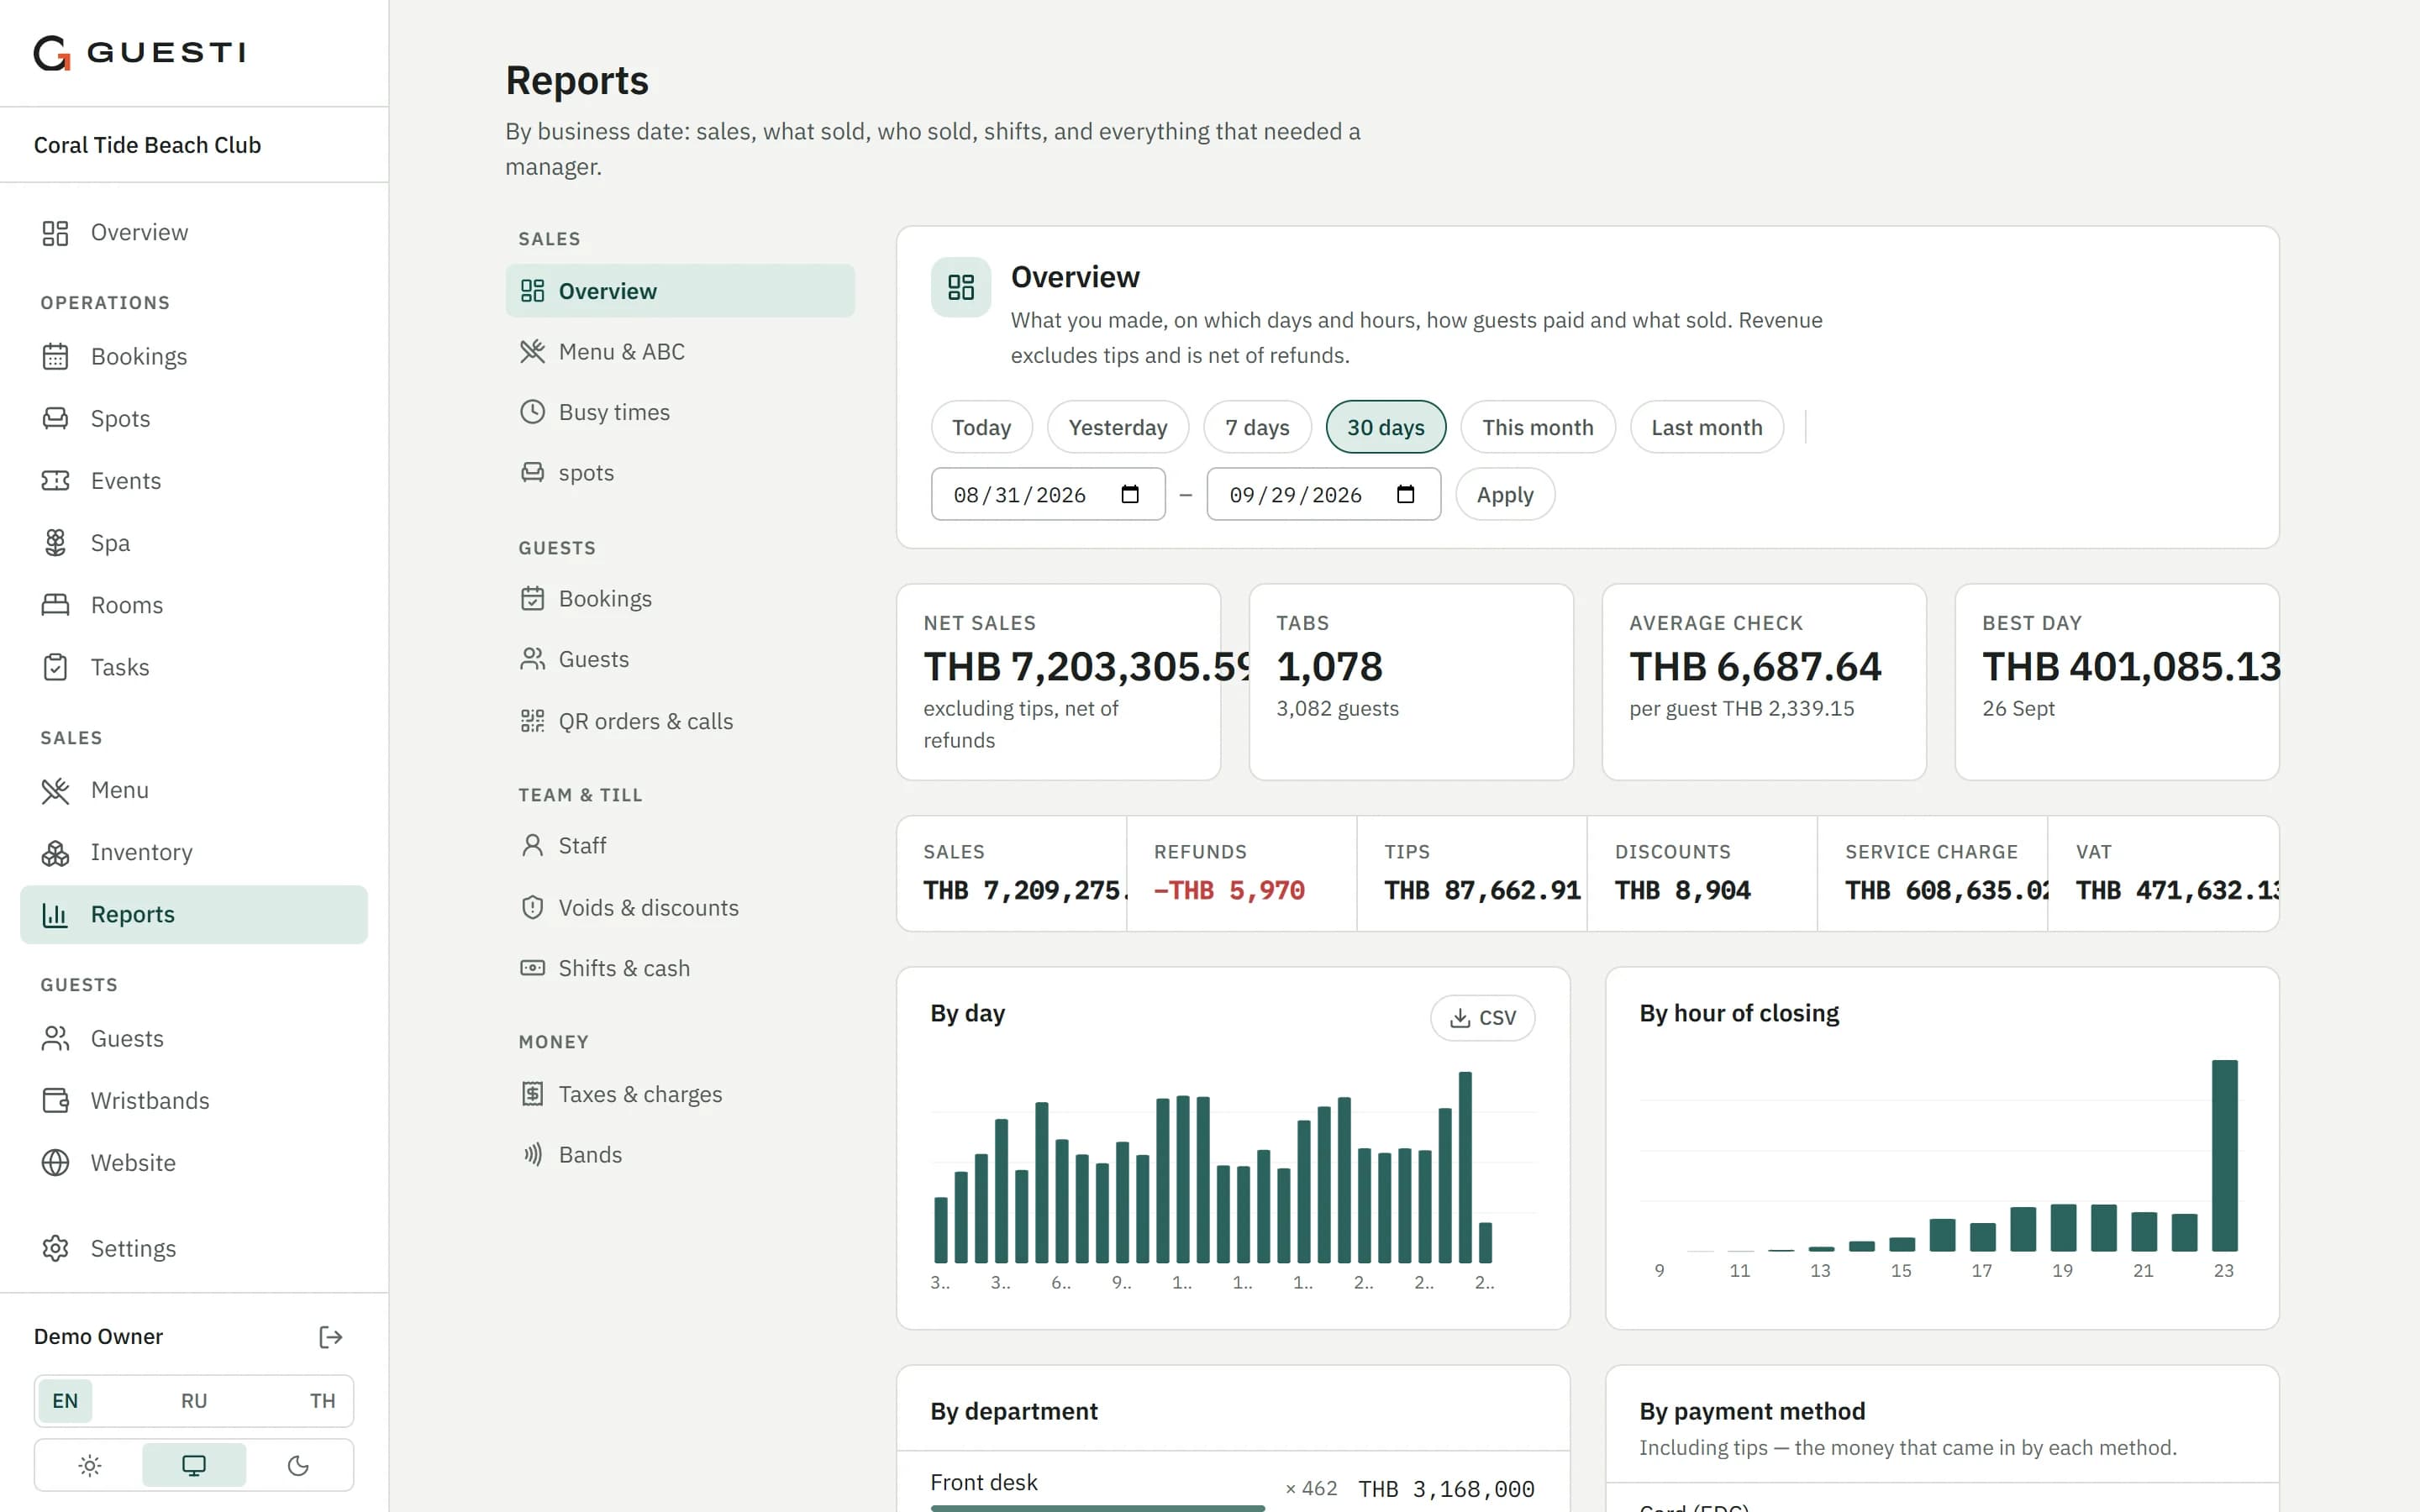Click the tips value THB 87,662.91
The height and width of the screenshot is (1512, 2420).
point(1482,890)
